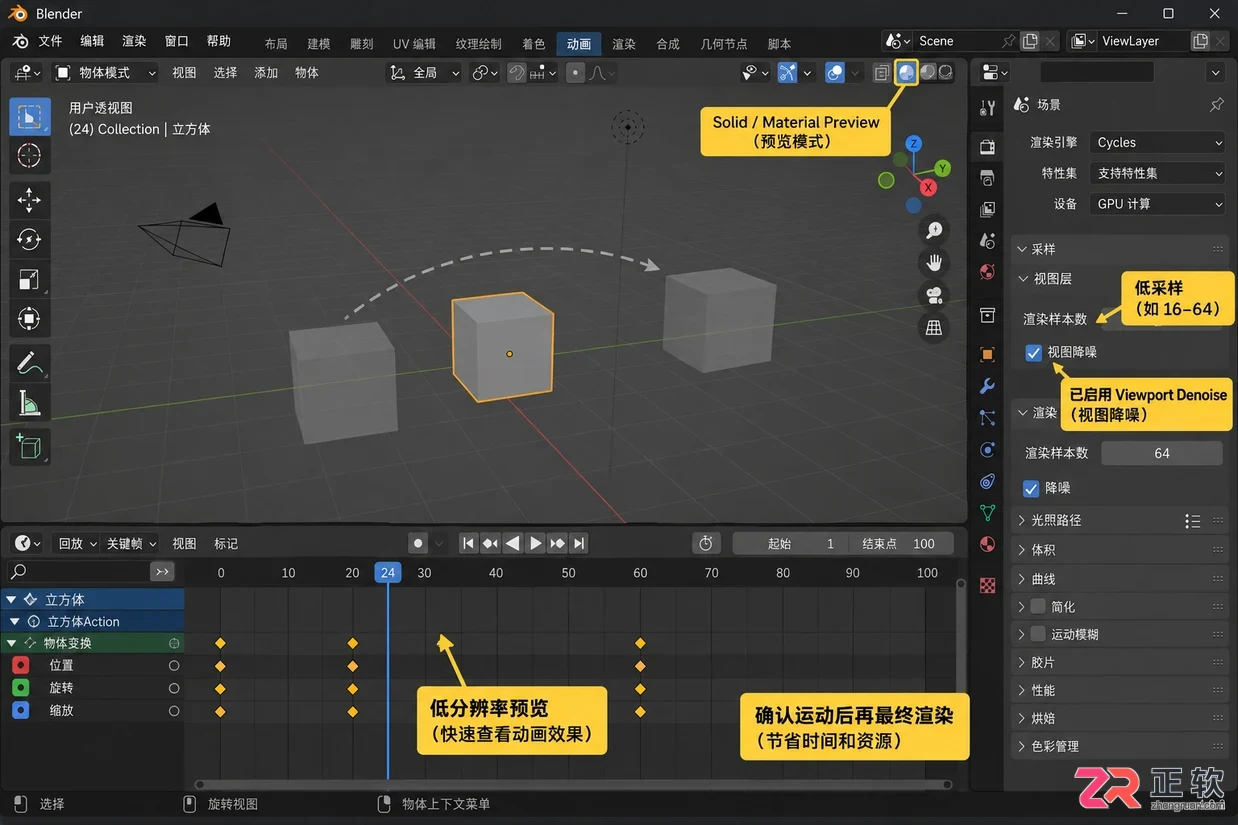Click the pan view hand icon
1238x825 pixels.
(x=934, y=263)
